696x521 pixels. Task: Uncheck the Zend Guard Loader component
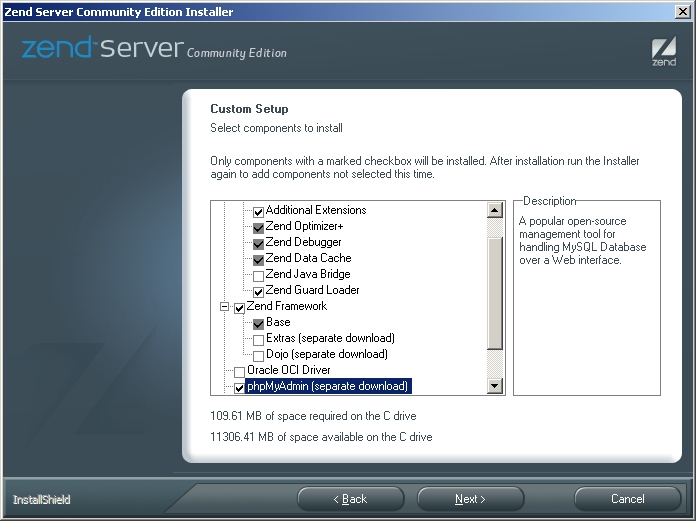(x=258, y=291)
